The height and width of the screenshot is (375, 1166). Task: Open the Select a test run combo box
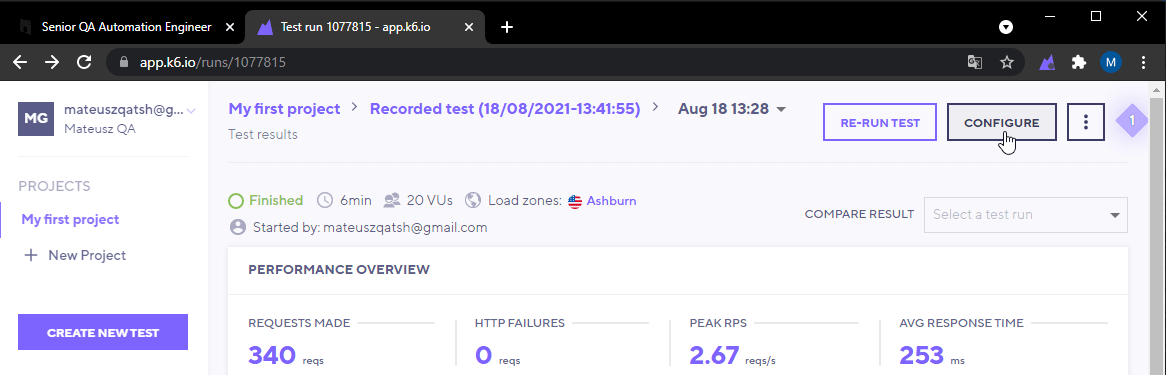[x=1025, y=214]
